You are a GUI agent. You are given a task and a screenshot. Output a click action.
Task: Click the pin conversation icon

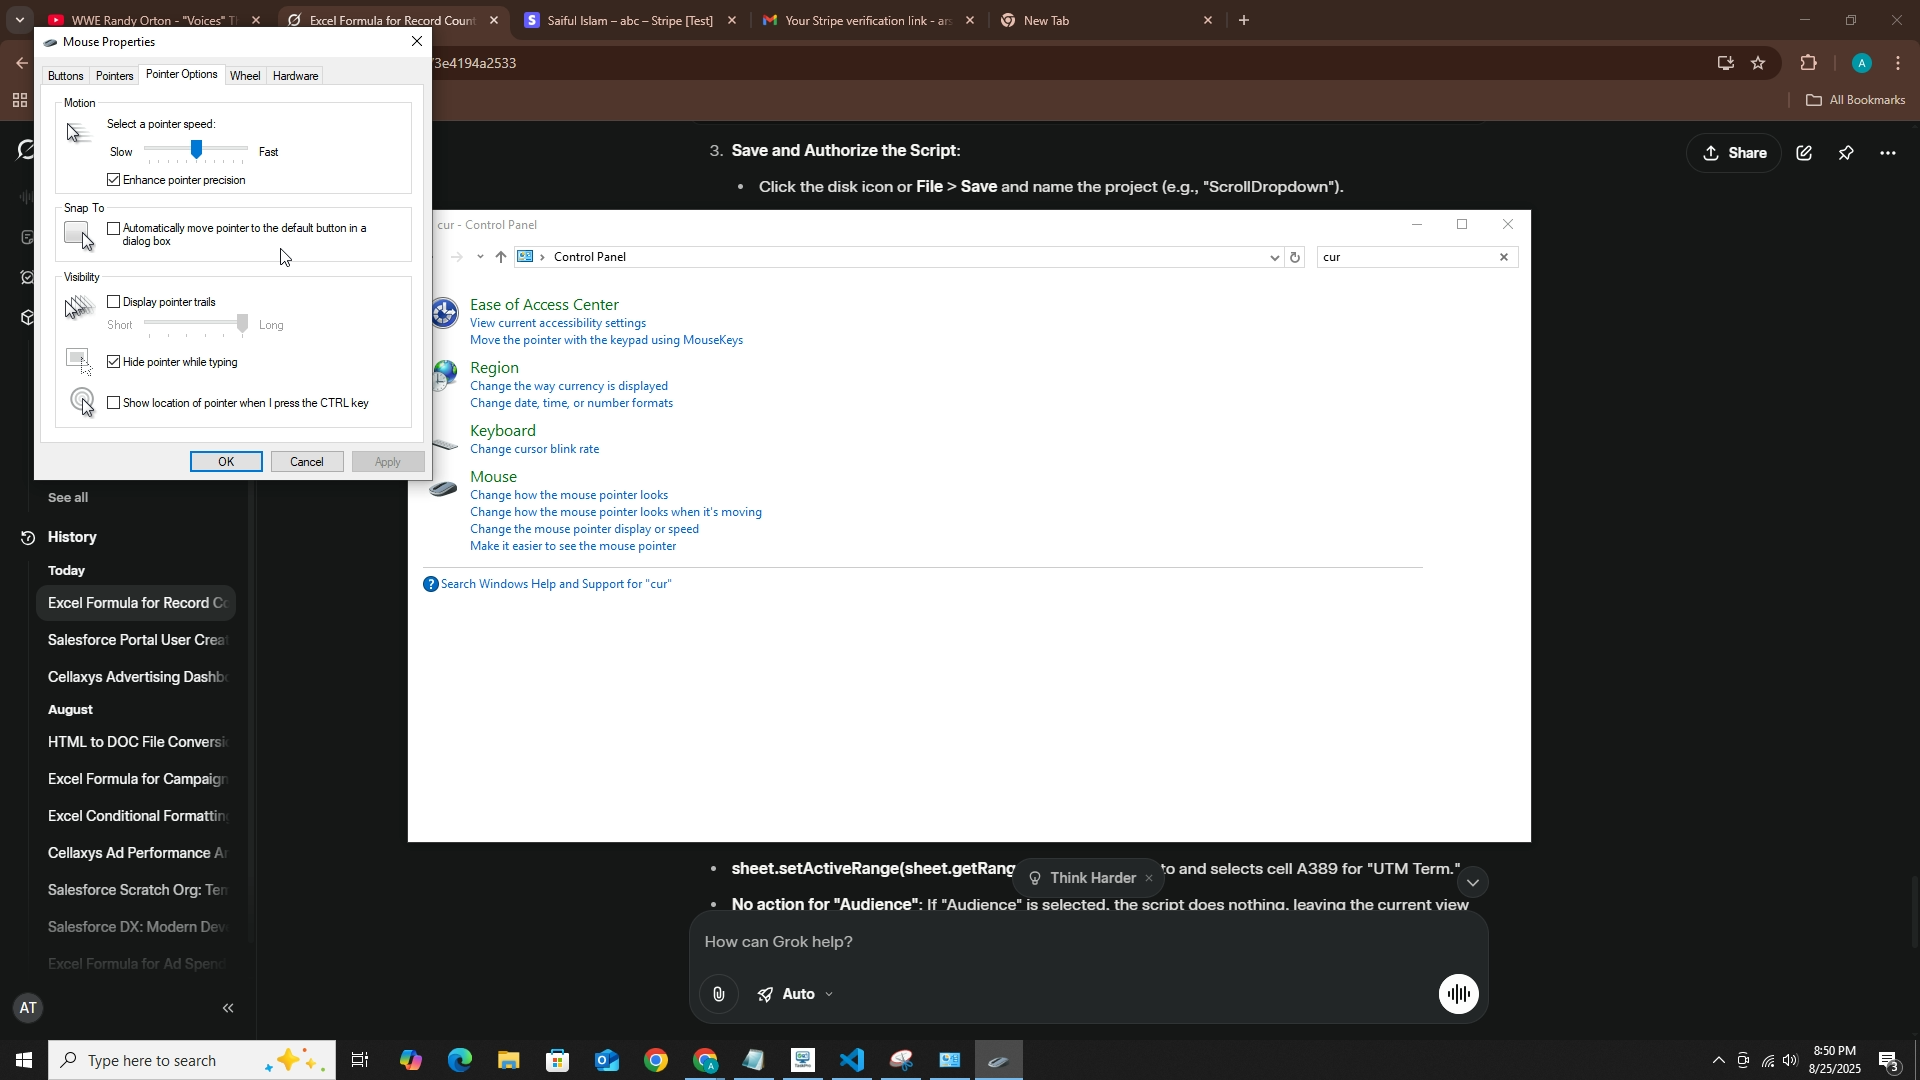tap(1846, 153)
